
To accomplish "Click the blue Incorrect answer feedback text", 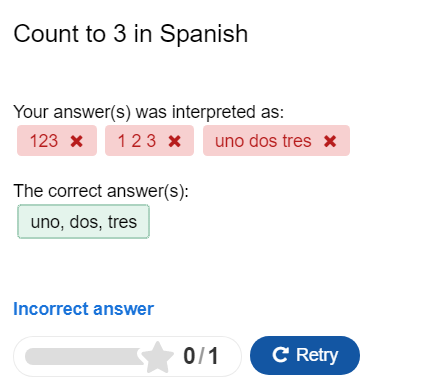I will coord(83,309).
